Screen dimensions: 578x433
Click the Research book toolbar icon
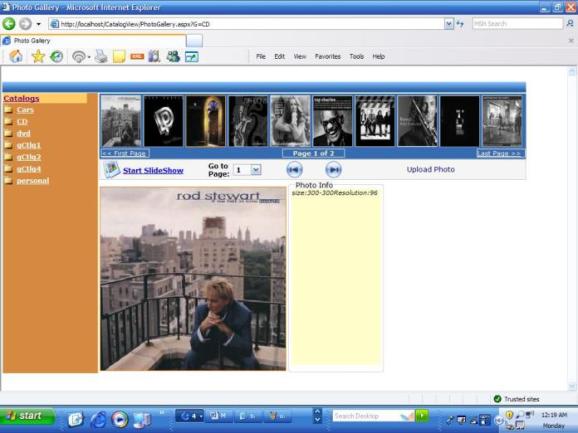[x=154, y=56]
